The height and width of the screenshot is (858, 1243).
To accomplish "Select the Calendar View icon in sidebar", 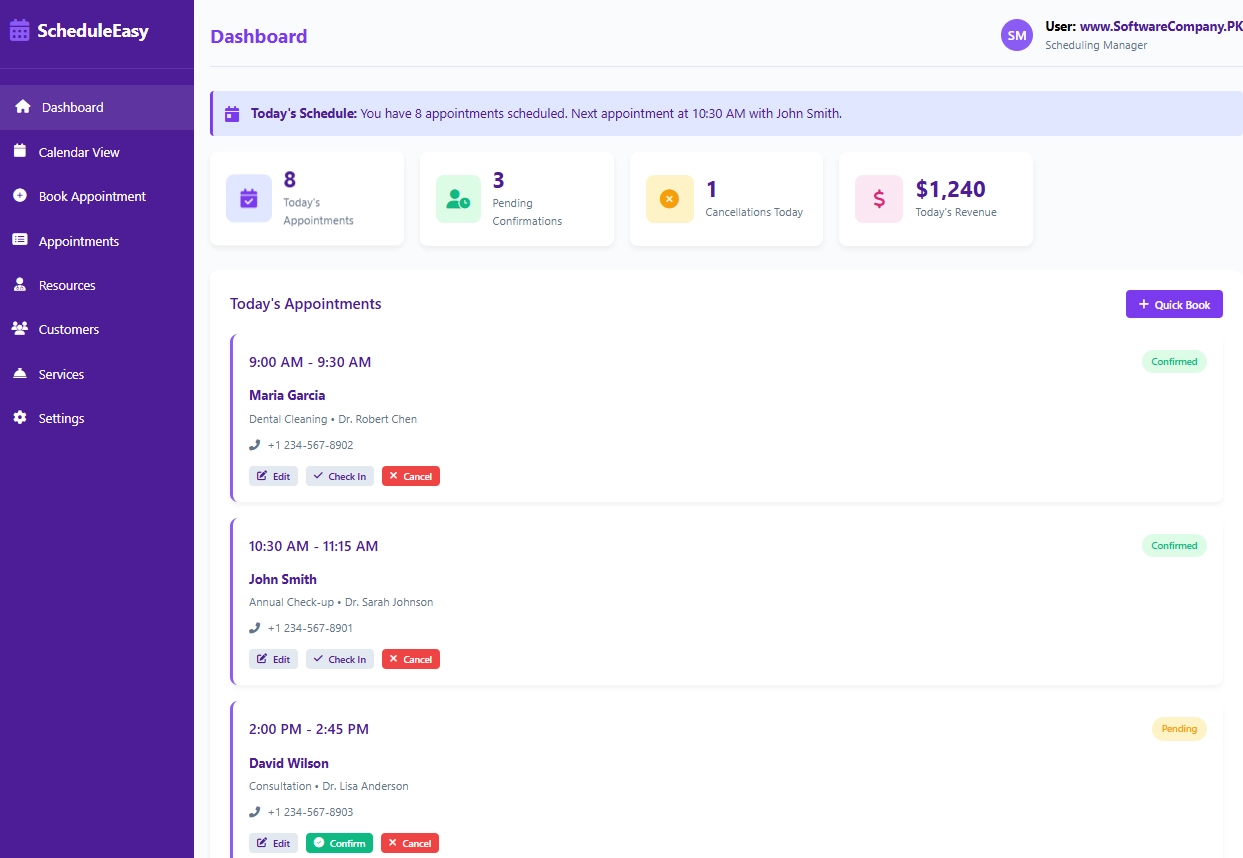I will [x=21, y=152].
